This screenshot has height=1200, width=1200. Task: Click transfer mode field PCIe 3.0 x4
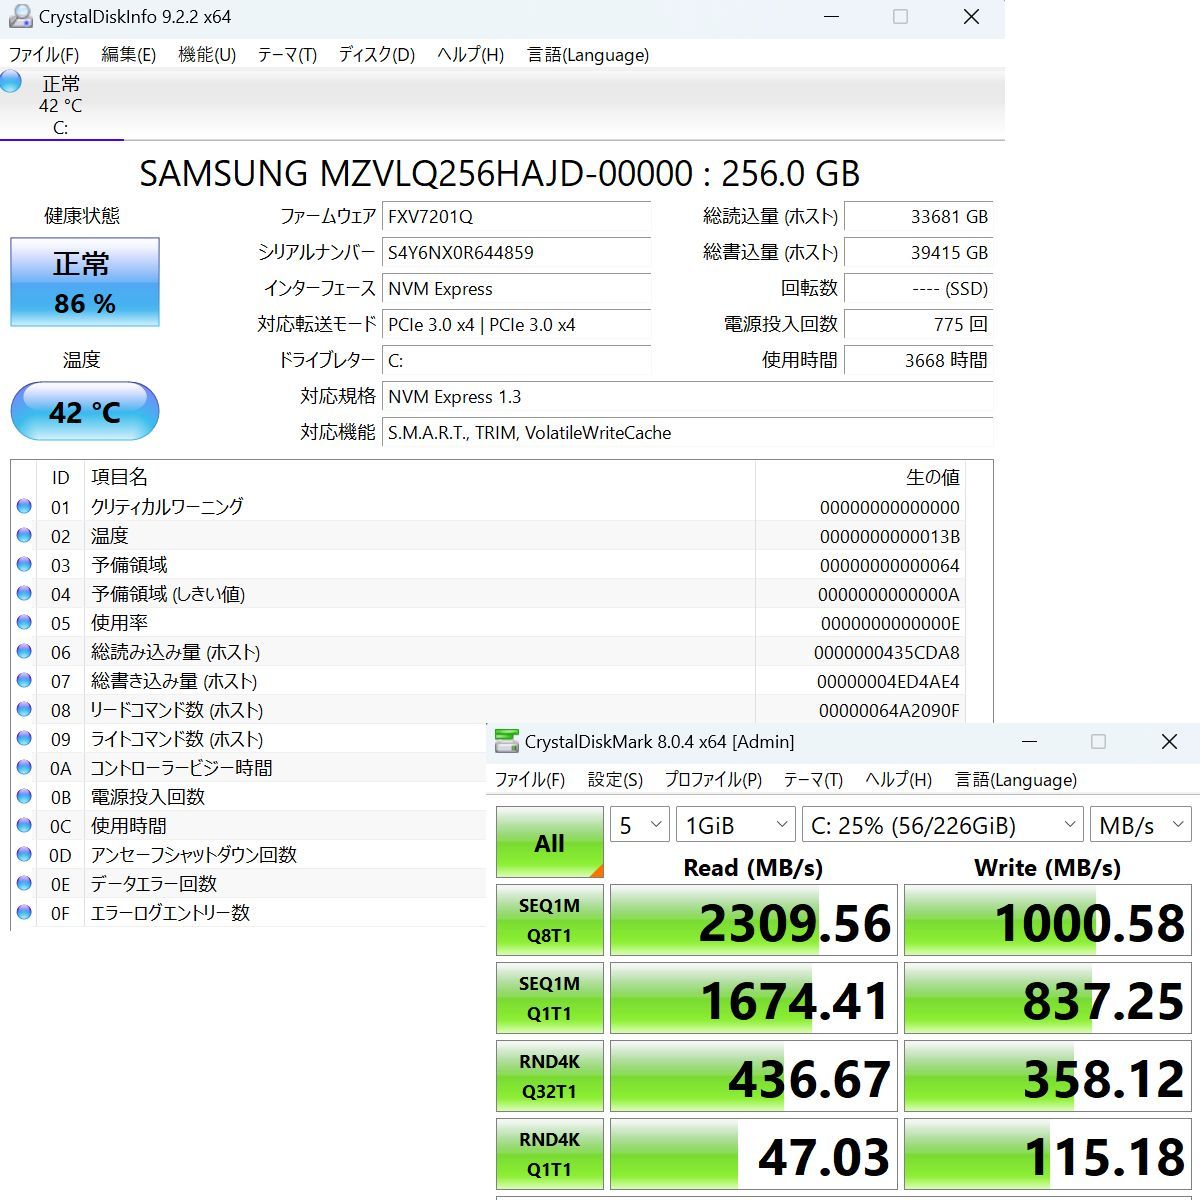coord(516,325)
